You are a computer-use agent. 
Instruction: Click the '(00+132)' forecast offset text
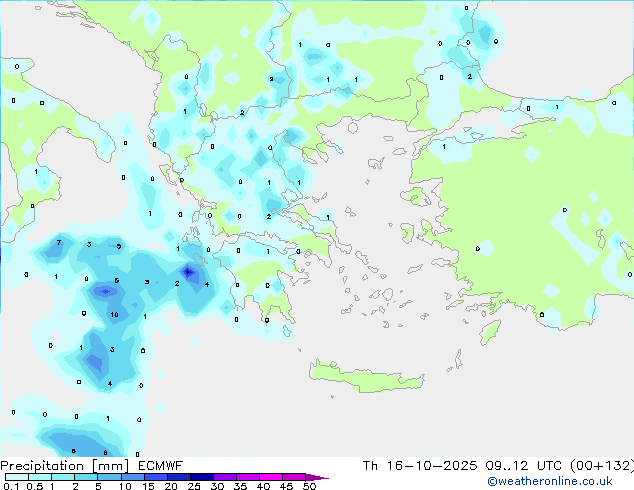click(602, 466)
